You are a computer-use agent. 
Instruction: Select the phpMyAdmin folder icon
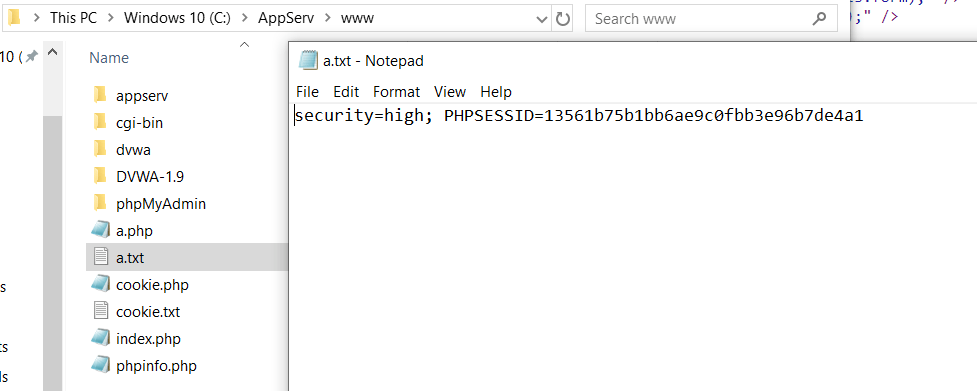click(x=100, y=204)
